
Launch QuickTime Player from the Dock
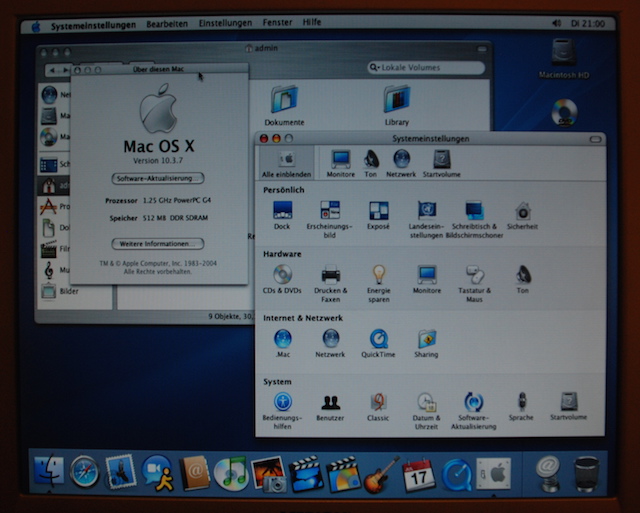[457, 475]
